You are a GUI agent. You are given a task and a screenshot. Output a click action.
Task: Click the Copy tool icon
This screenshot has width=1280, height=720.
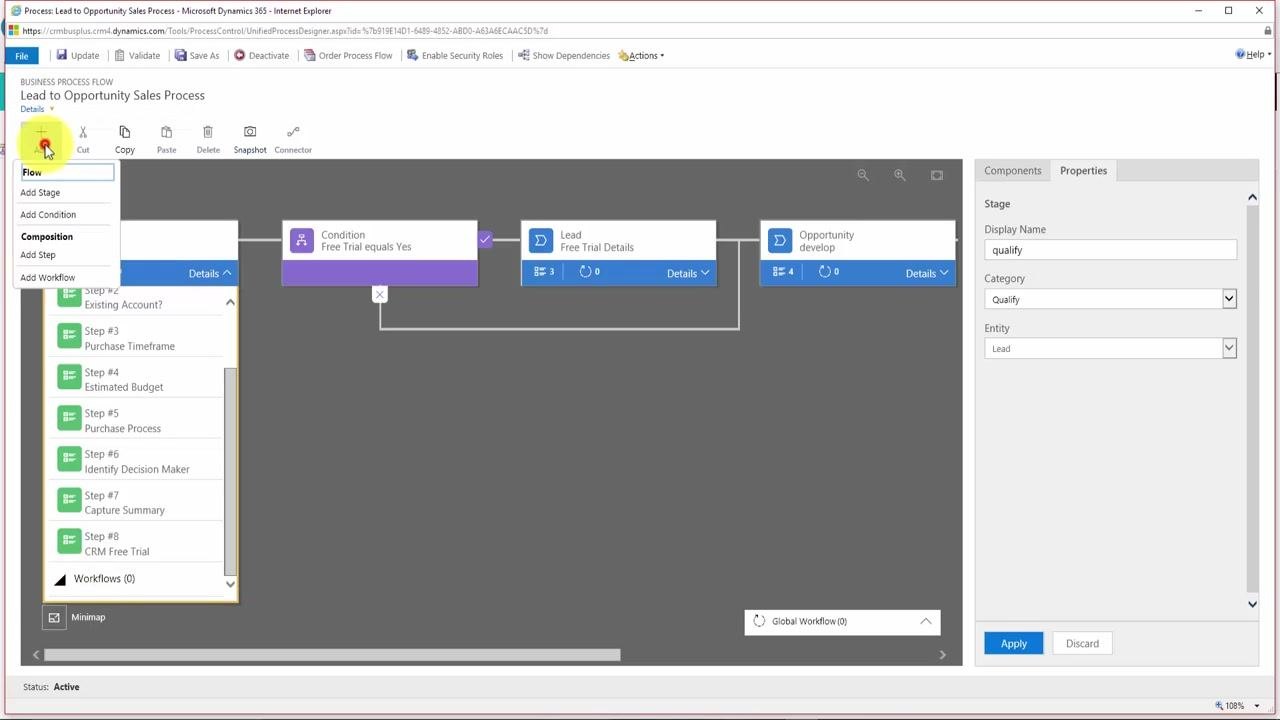(124, 132)
